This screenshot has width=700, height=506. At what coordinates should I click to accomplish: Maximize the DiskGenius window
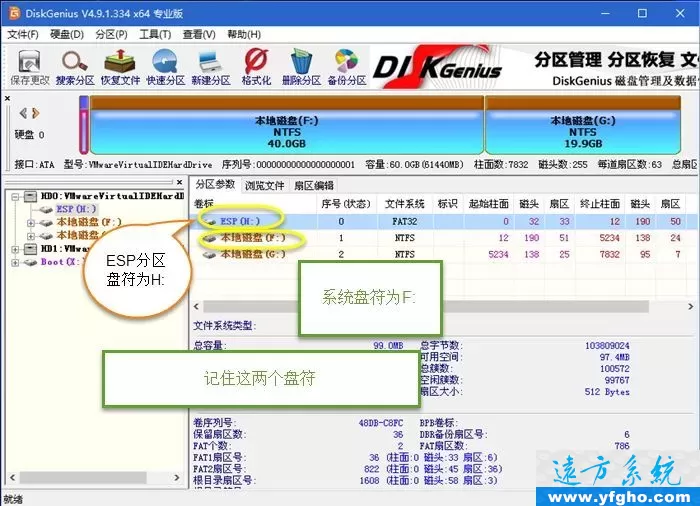tap(642, 13)
